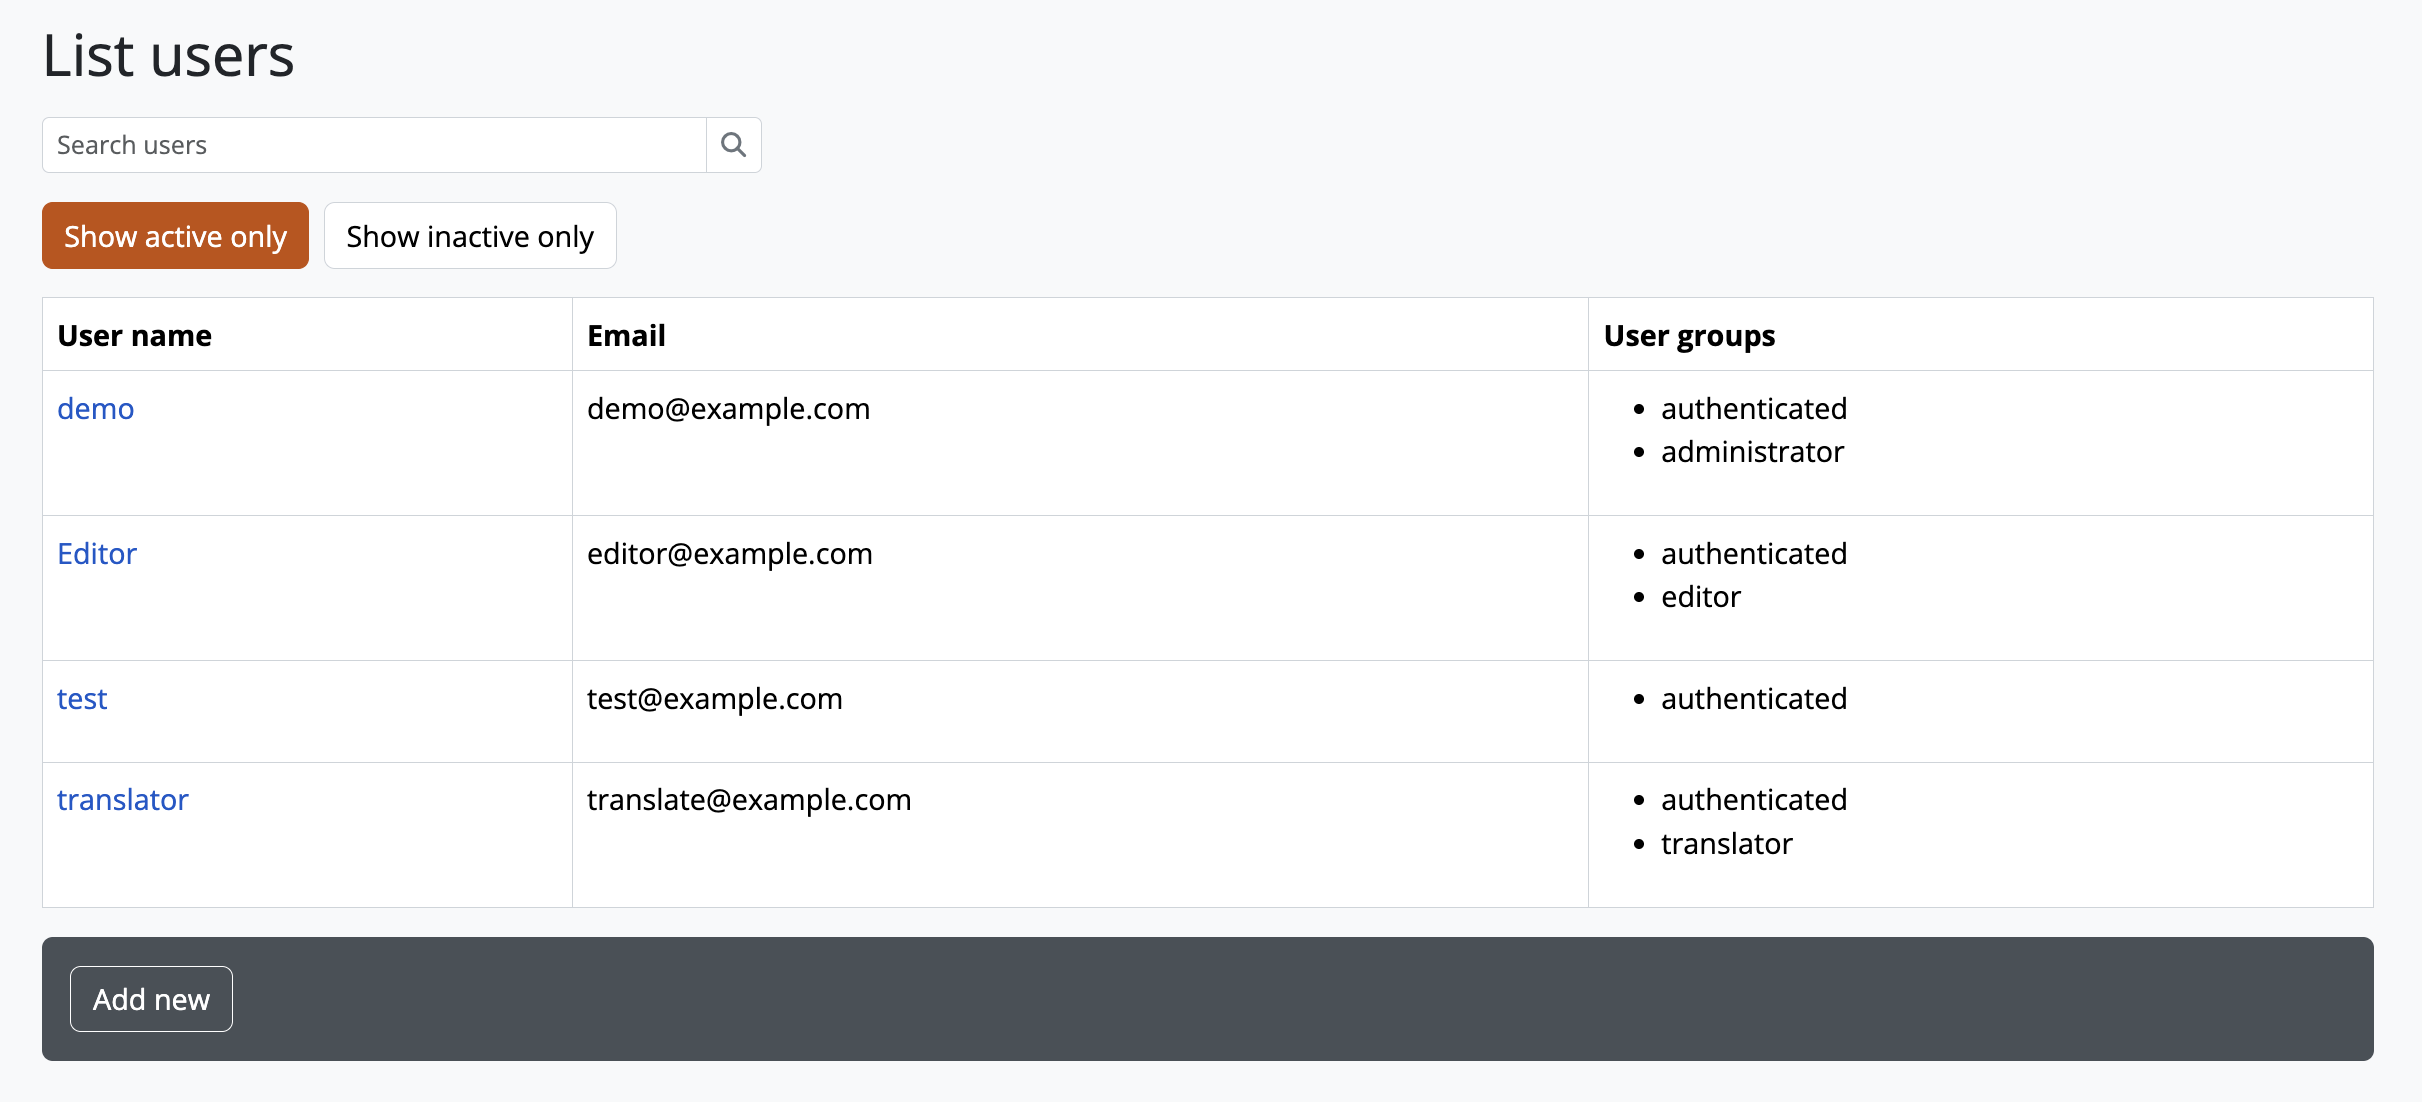Click the User groups column header
Viewport: 2422px width, 1102px height.
tap(1689, 336)
